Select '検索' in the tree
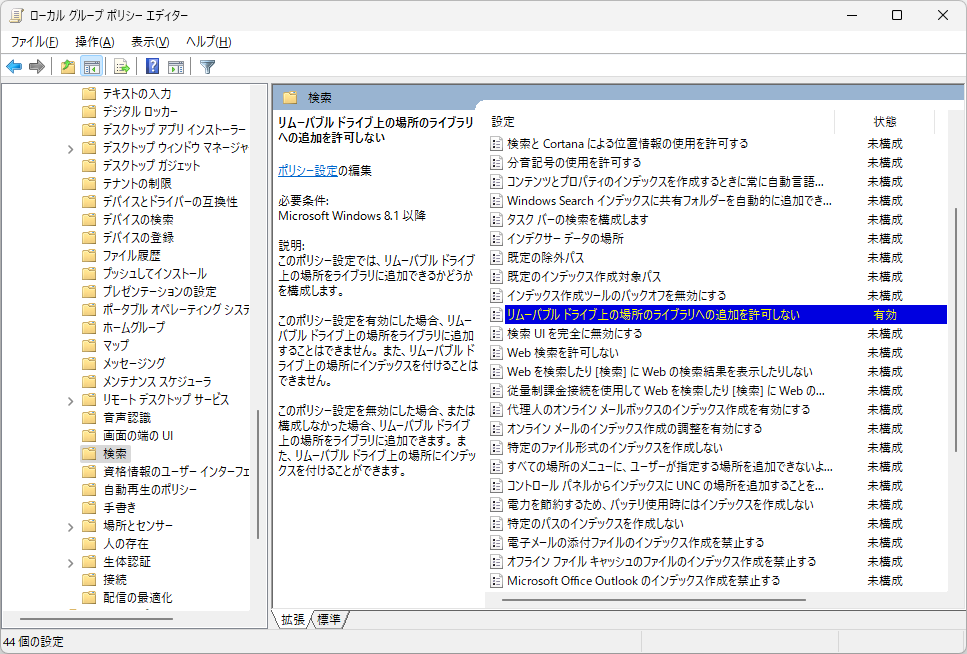The image size is (967, 654). click(115, 453)
